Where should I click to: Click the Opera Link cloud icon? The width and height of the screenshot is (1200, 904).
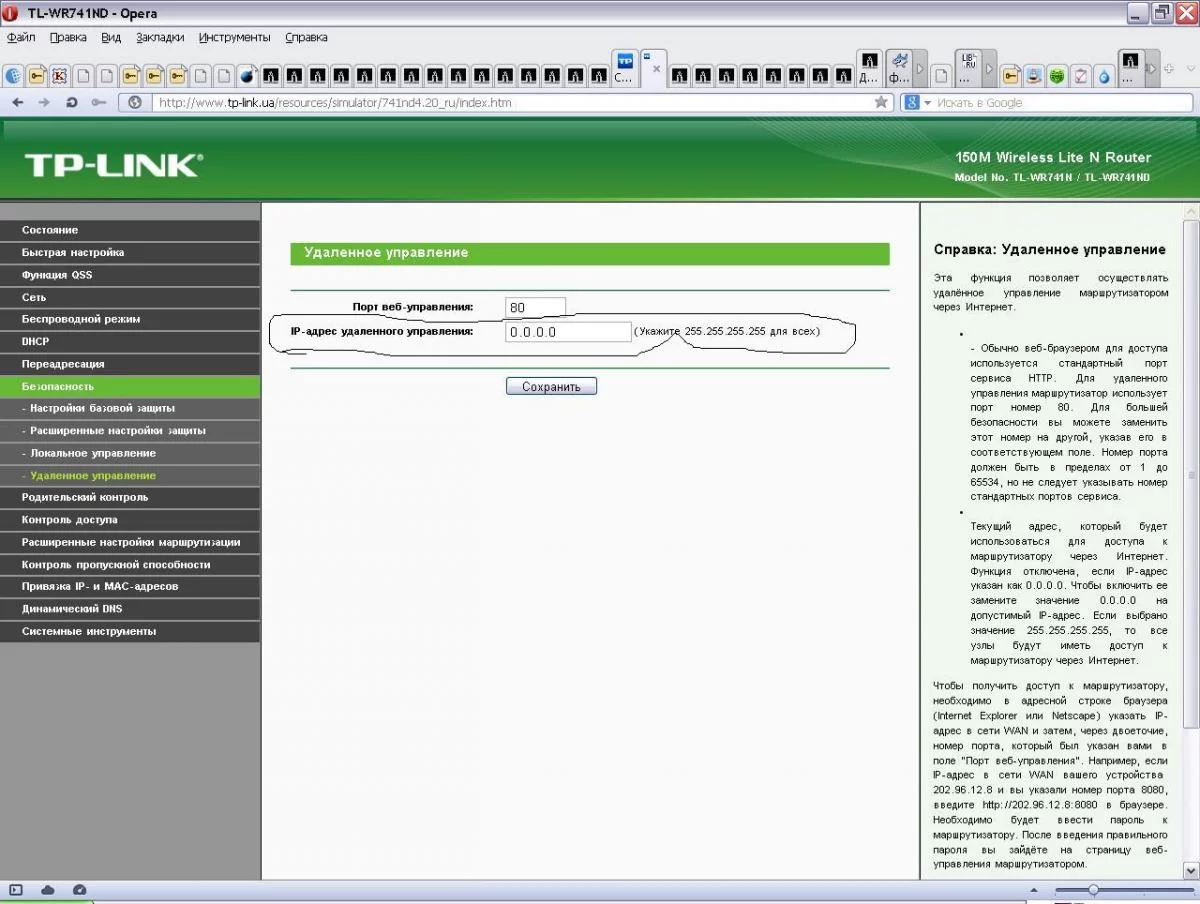point(47,890)
